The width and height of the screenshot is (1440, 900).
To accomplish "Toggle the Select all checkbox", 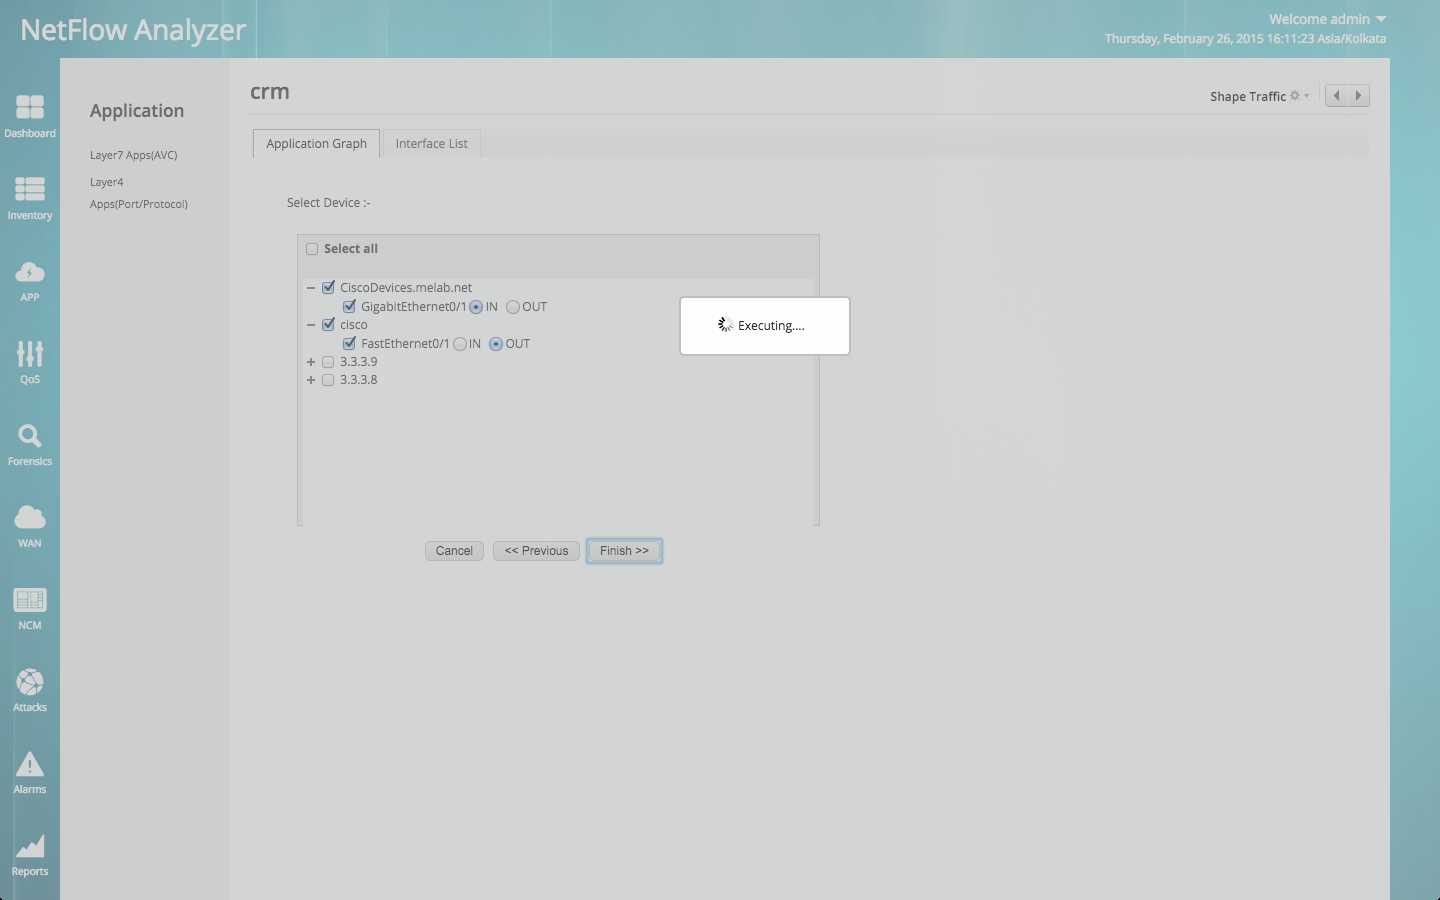I will pos(312,249).
